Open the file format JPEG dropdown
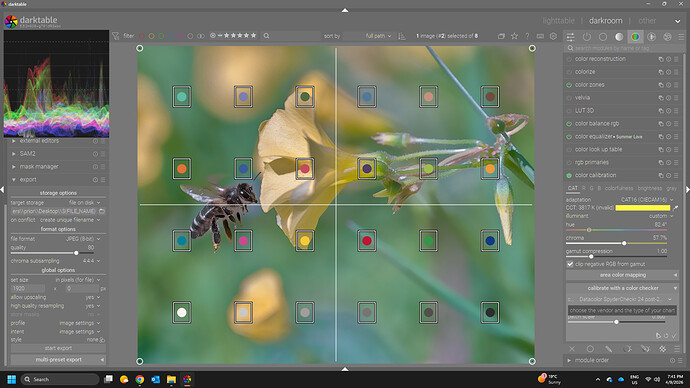Viewport: 690px width, 388px height. coord(55,239)
